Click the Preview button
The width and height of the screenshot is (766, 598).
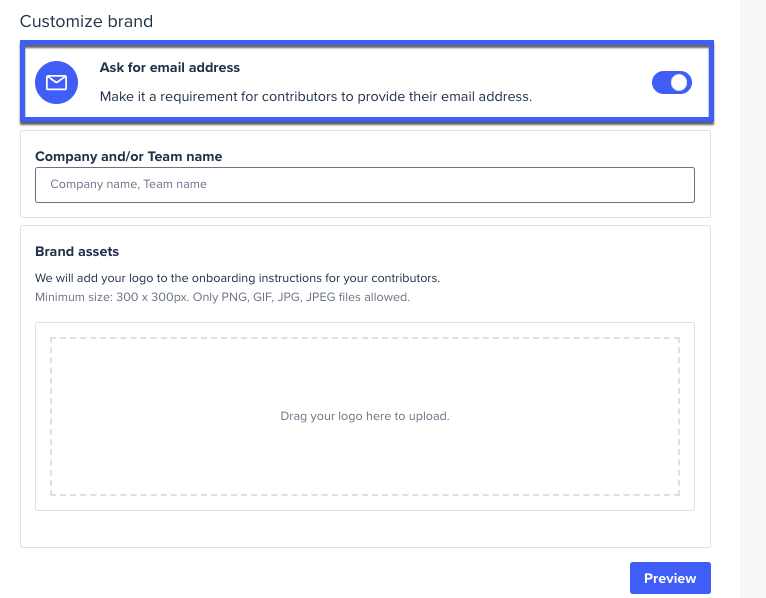pos(670,578)
